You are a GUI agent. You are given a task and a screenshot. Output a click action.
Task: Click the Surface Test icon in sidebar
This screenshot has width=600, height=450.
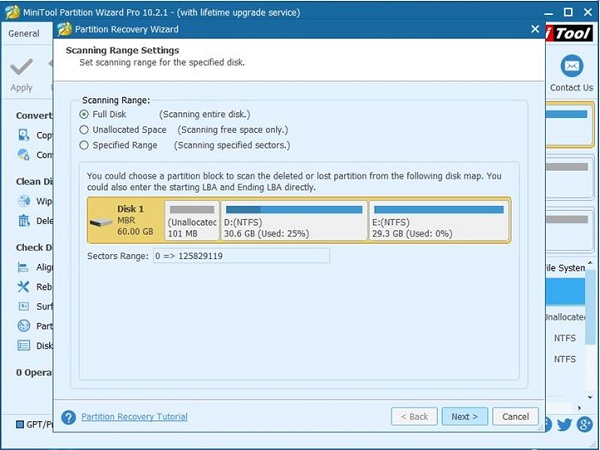(x=24, y=306)
